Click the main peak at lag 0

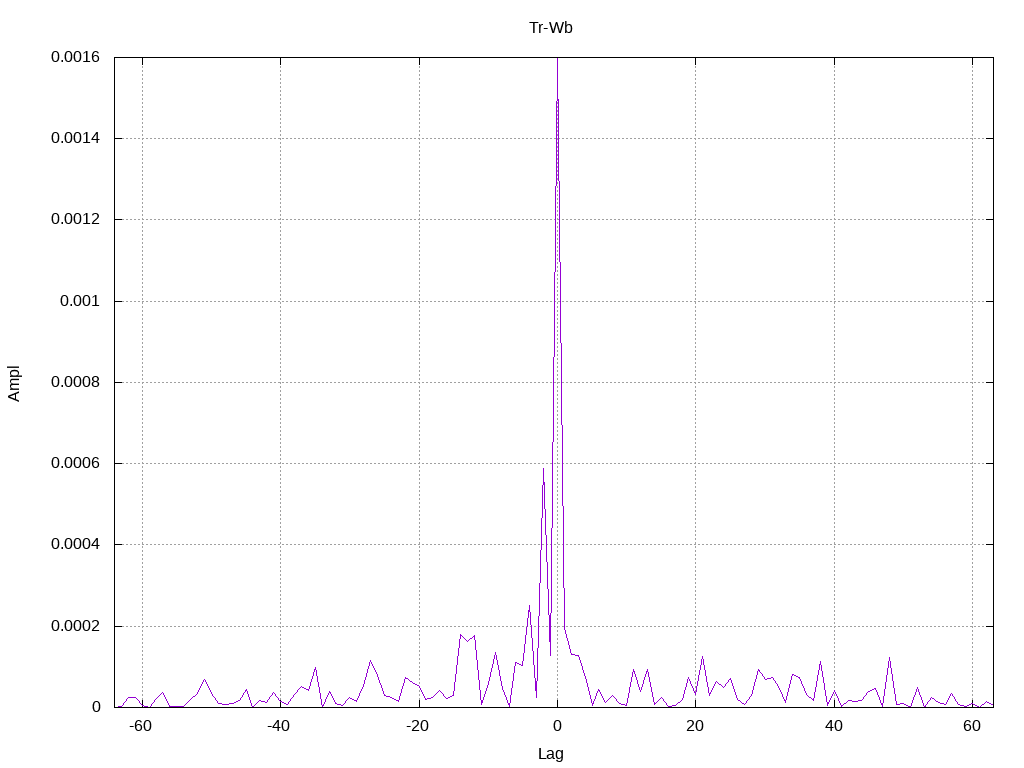(557, 60)
